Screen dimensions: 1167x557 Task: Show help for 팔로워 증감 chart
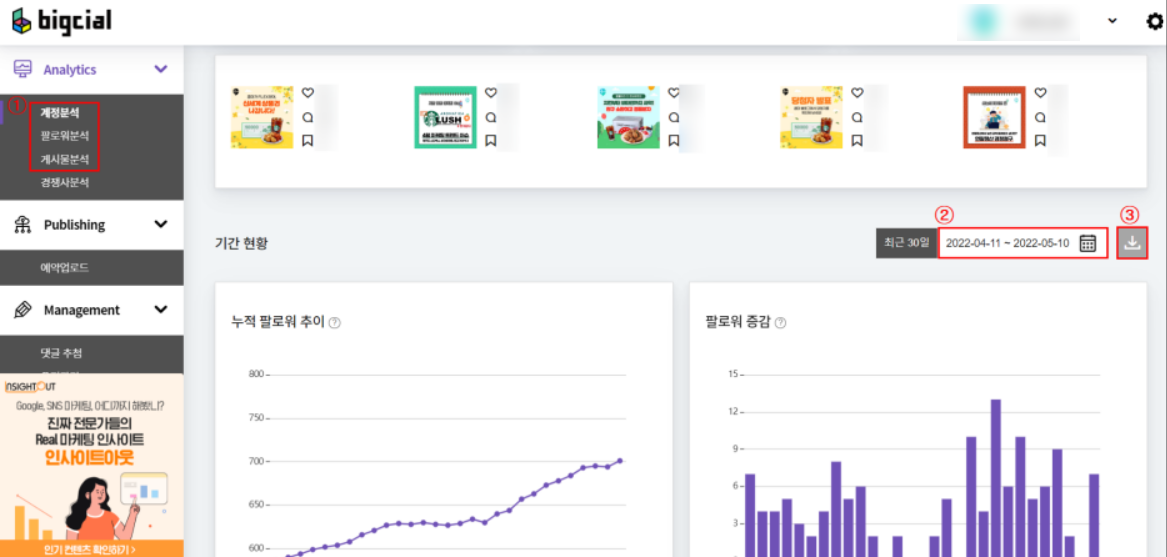tap(781, 323)
